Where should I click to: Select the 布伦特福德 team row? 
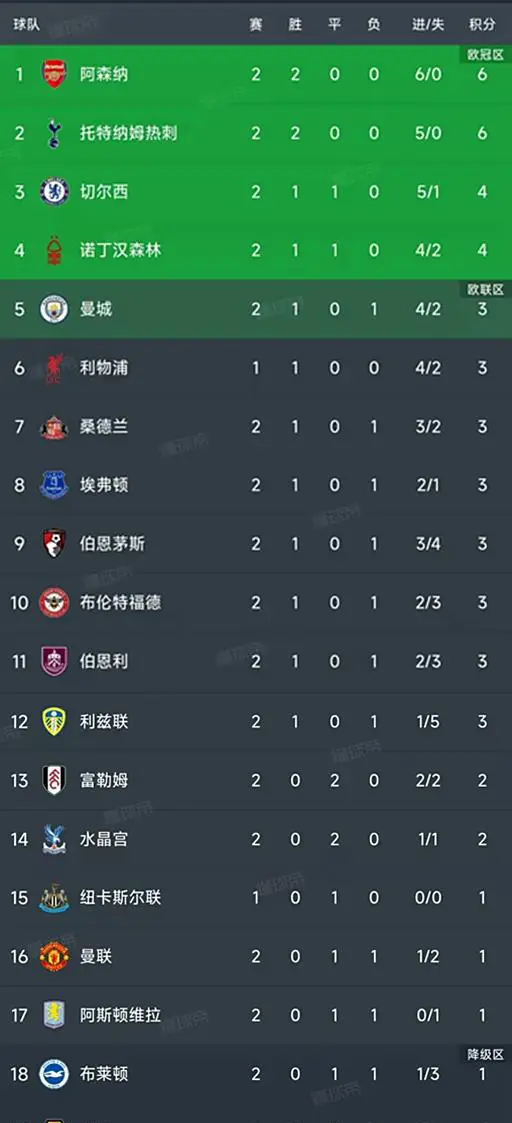[x=256, y=602]
